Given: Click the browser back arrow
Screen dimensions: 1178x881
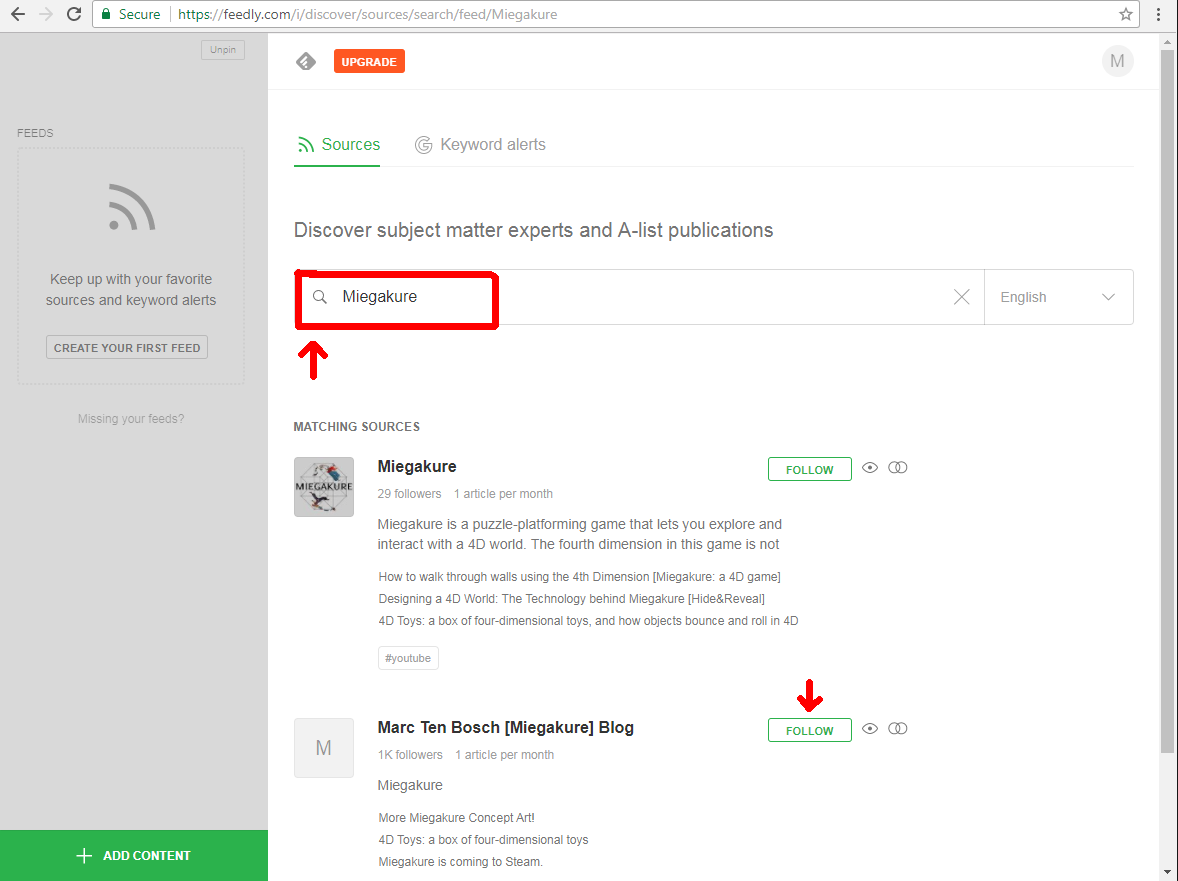Looking at the screenshot, I should [18, 14].
